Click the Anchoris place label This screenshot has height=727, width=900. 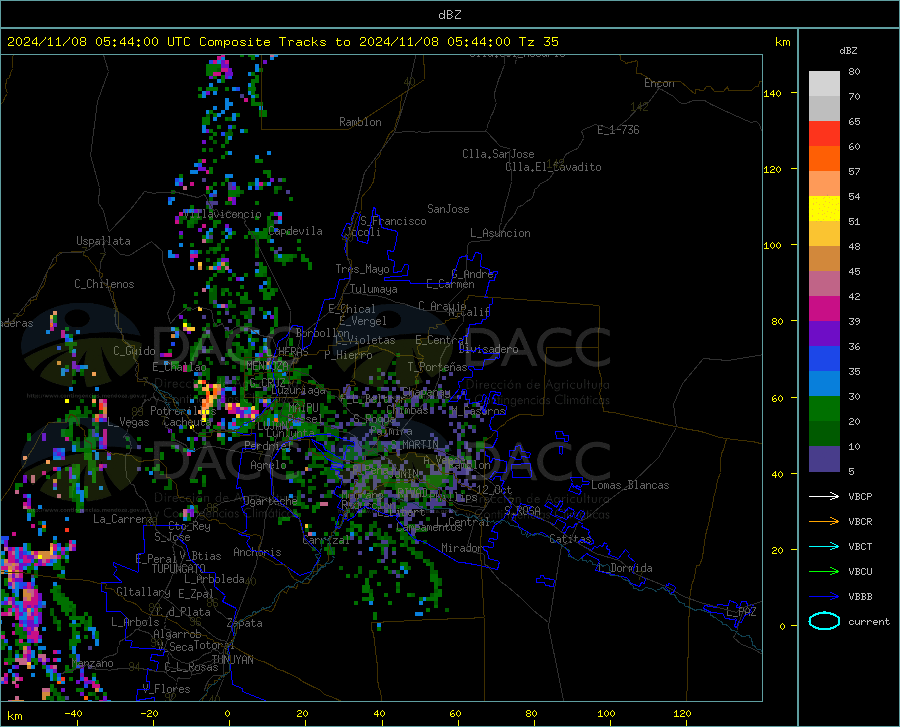tap(257, 552)
